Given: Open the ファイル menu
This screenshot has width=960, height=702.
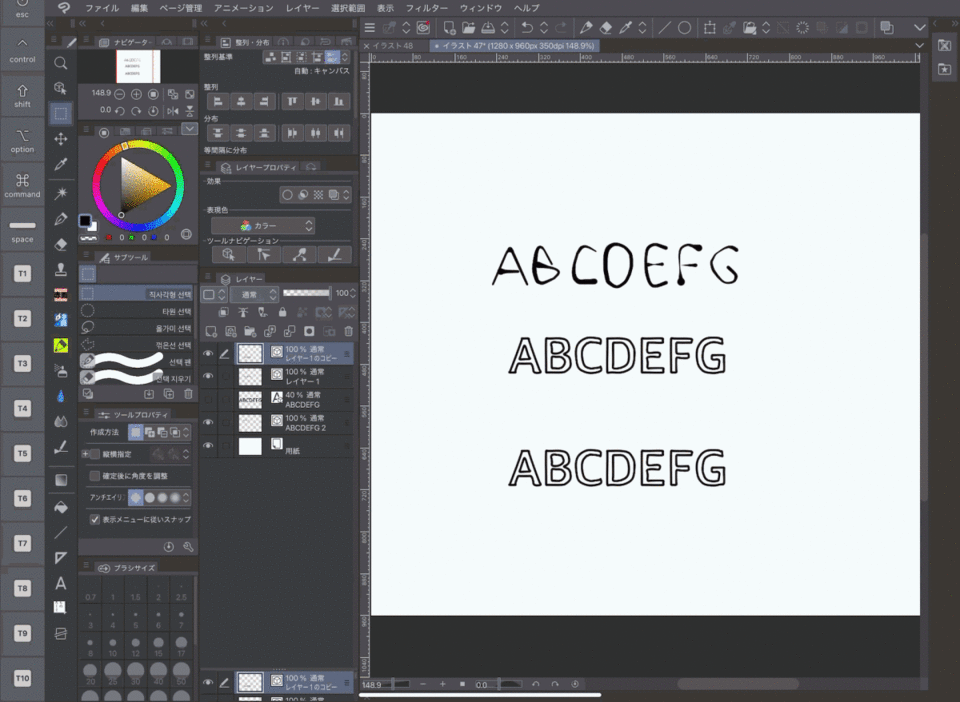Looking at the screenshot, I should (x=102, y=8).
